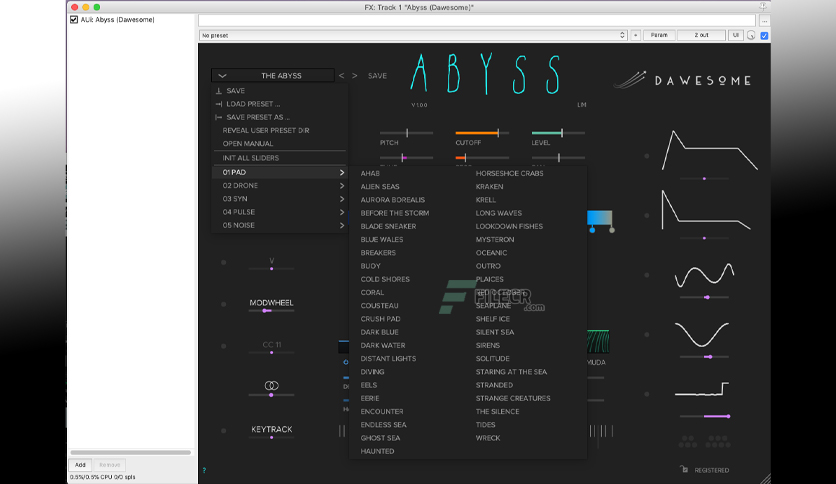Image resolution: width=836 pixels, height=484 pixels.
Task: Select the KRAKEN preset
Action: point(489,187)
